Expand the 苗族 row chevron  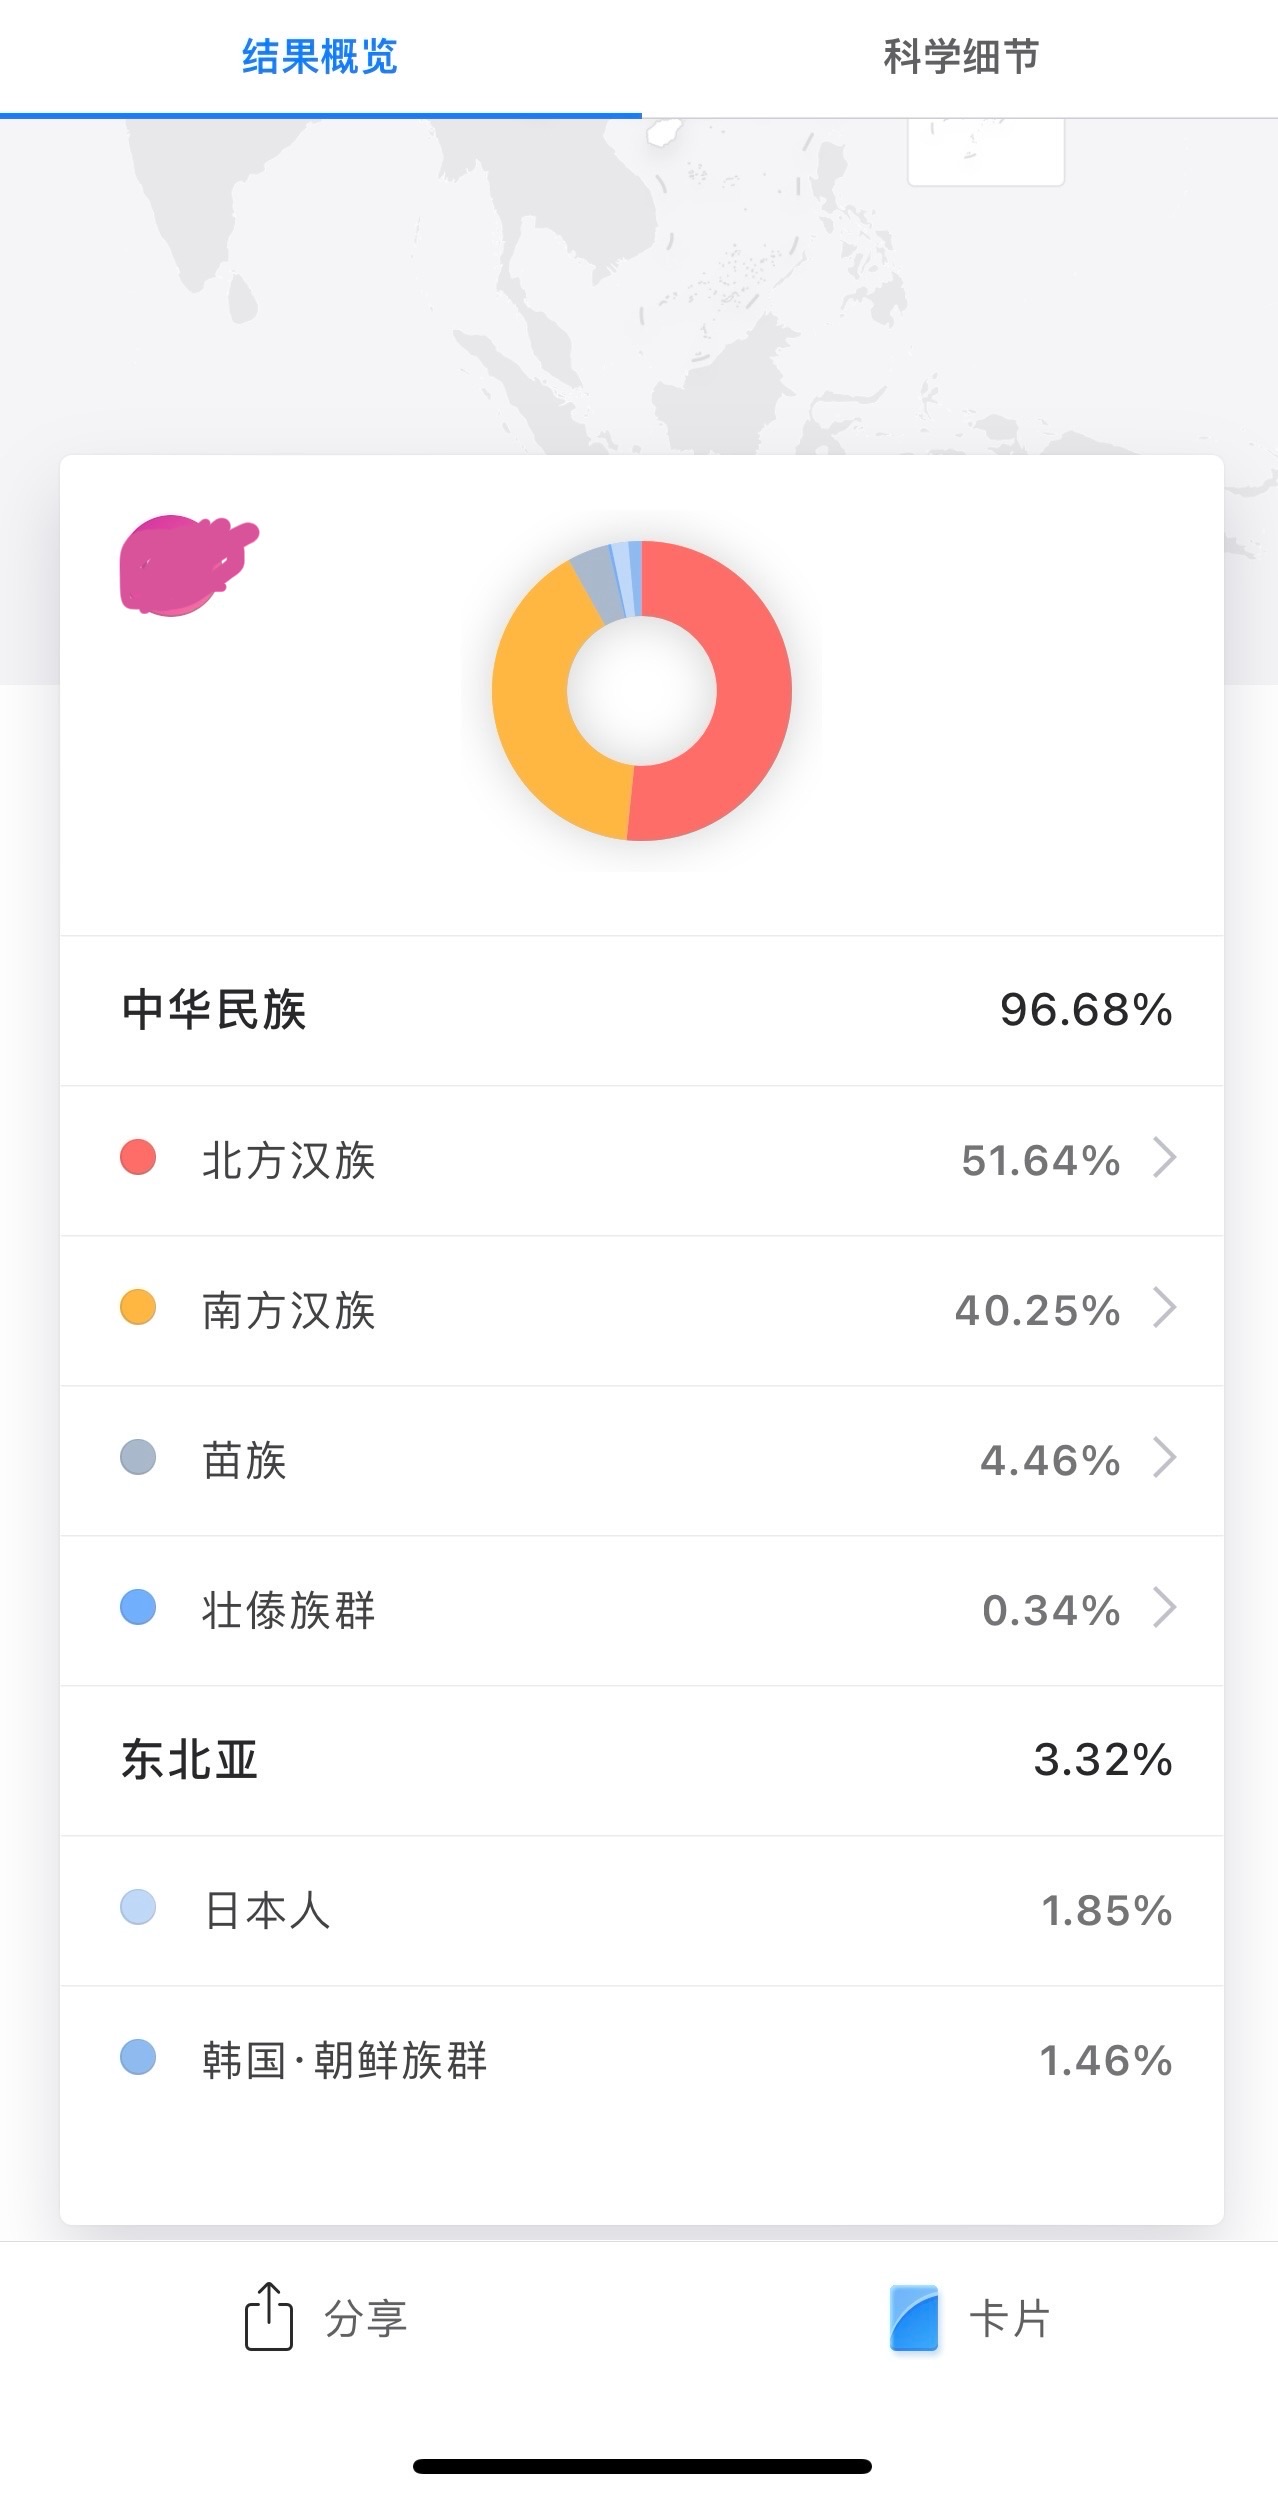tap(1164, 1458)
